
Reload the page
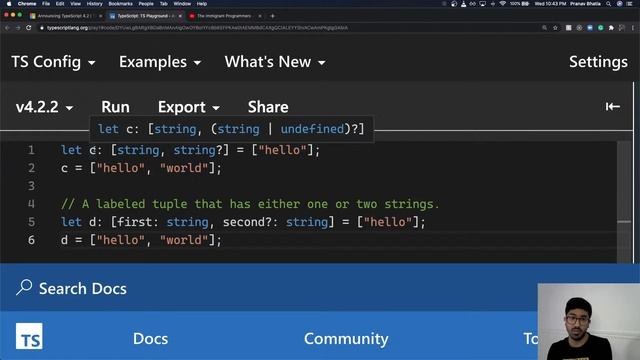(29, 28)
